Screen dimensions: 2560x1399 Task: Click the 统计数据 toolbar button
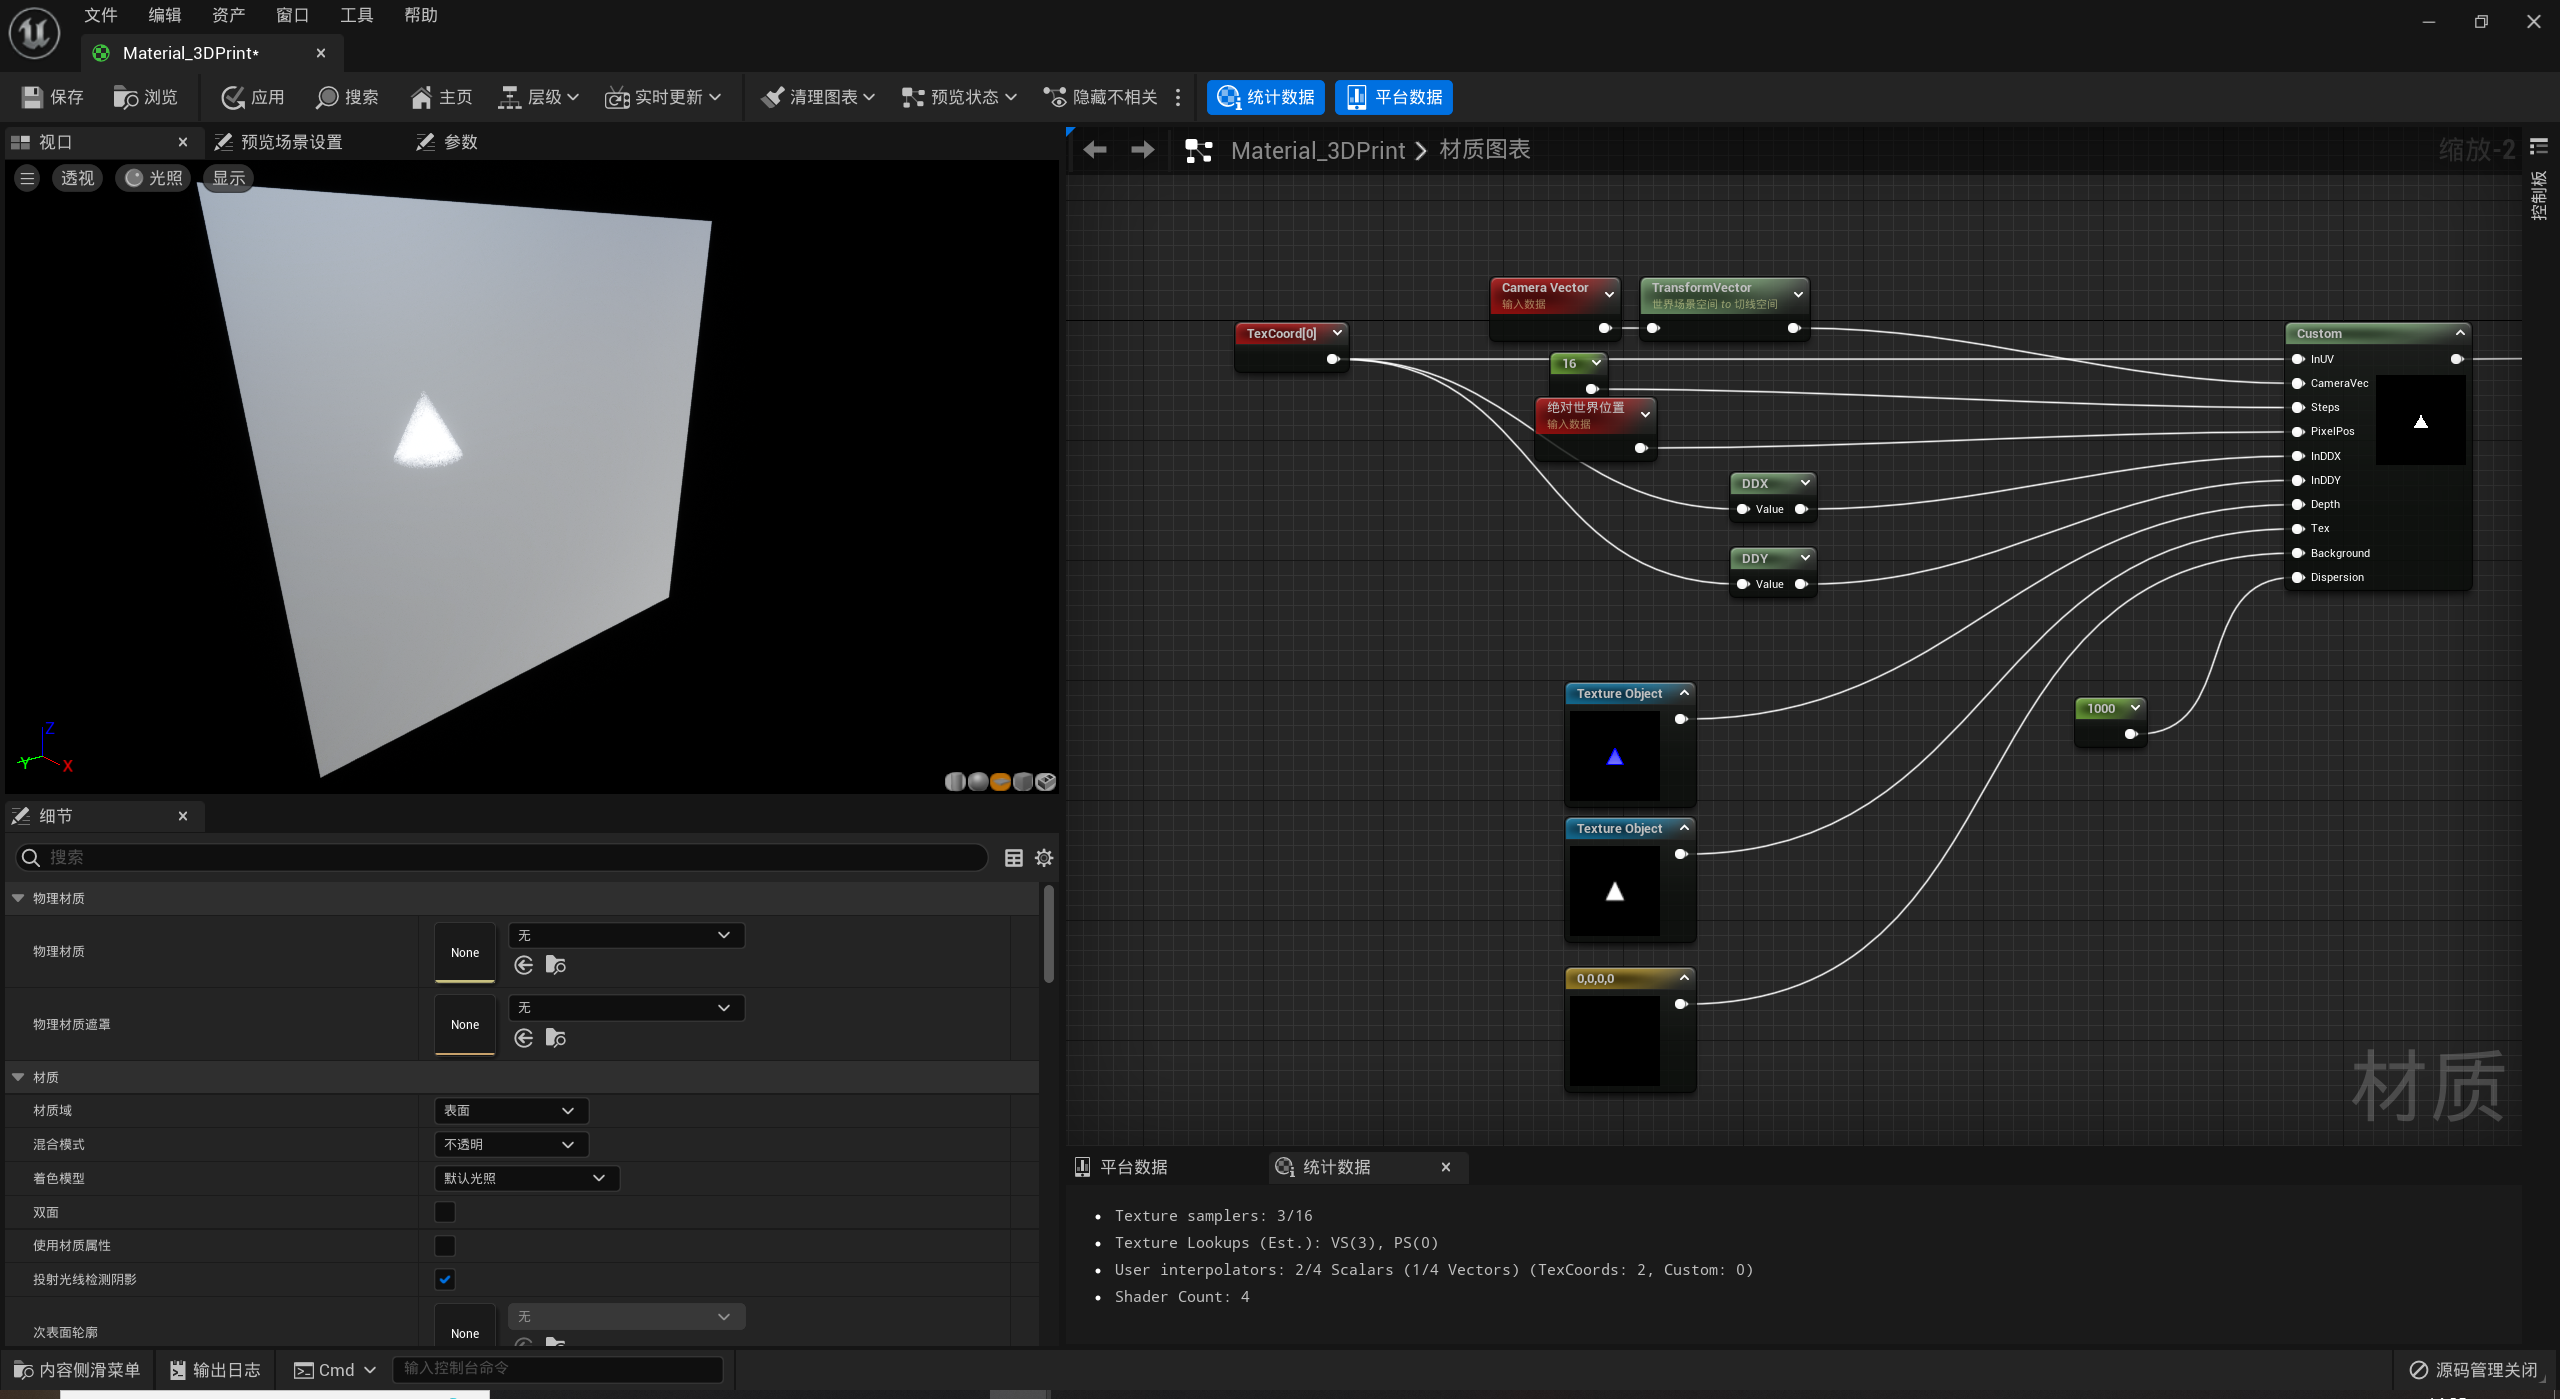[1266, 97]
